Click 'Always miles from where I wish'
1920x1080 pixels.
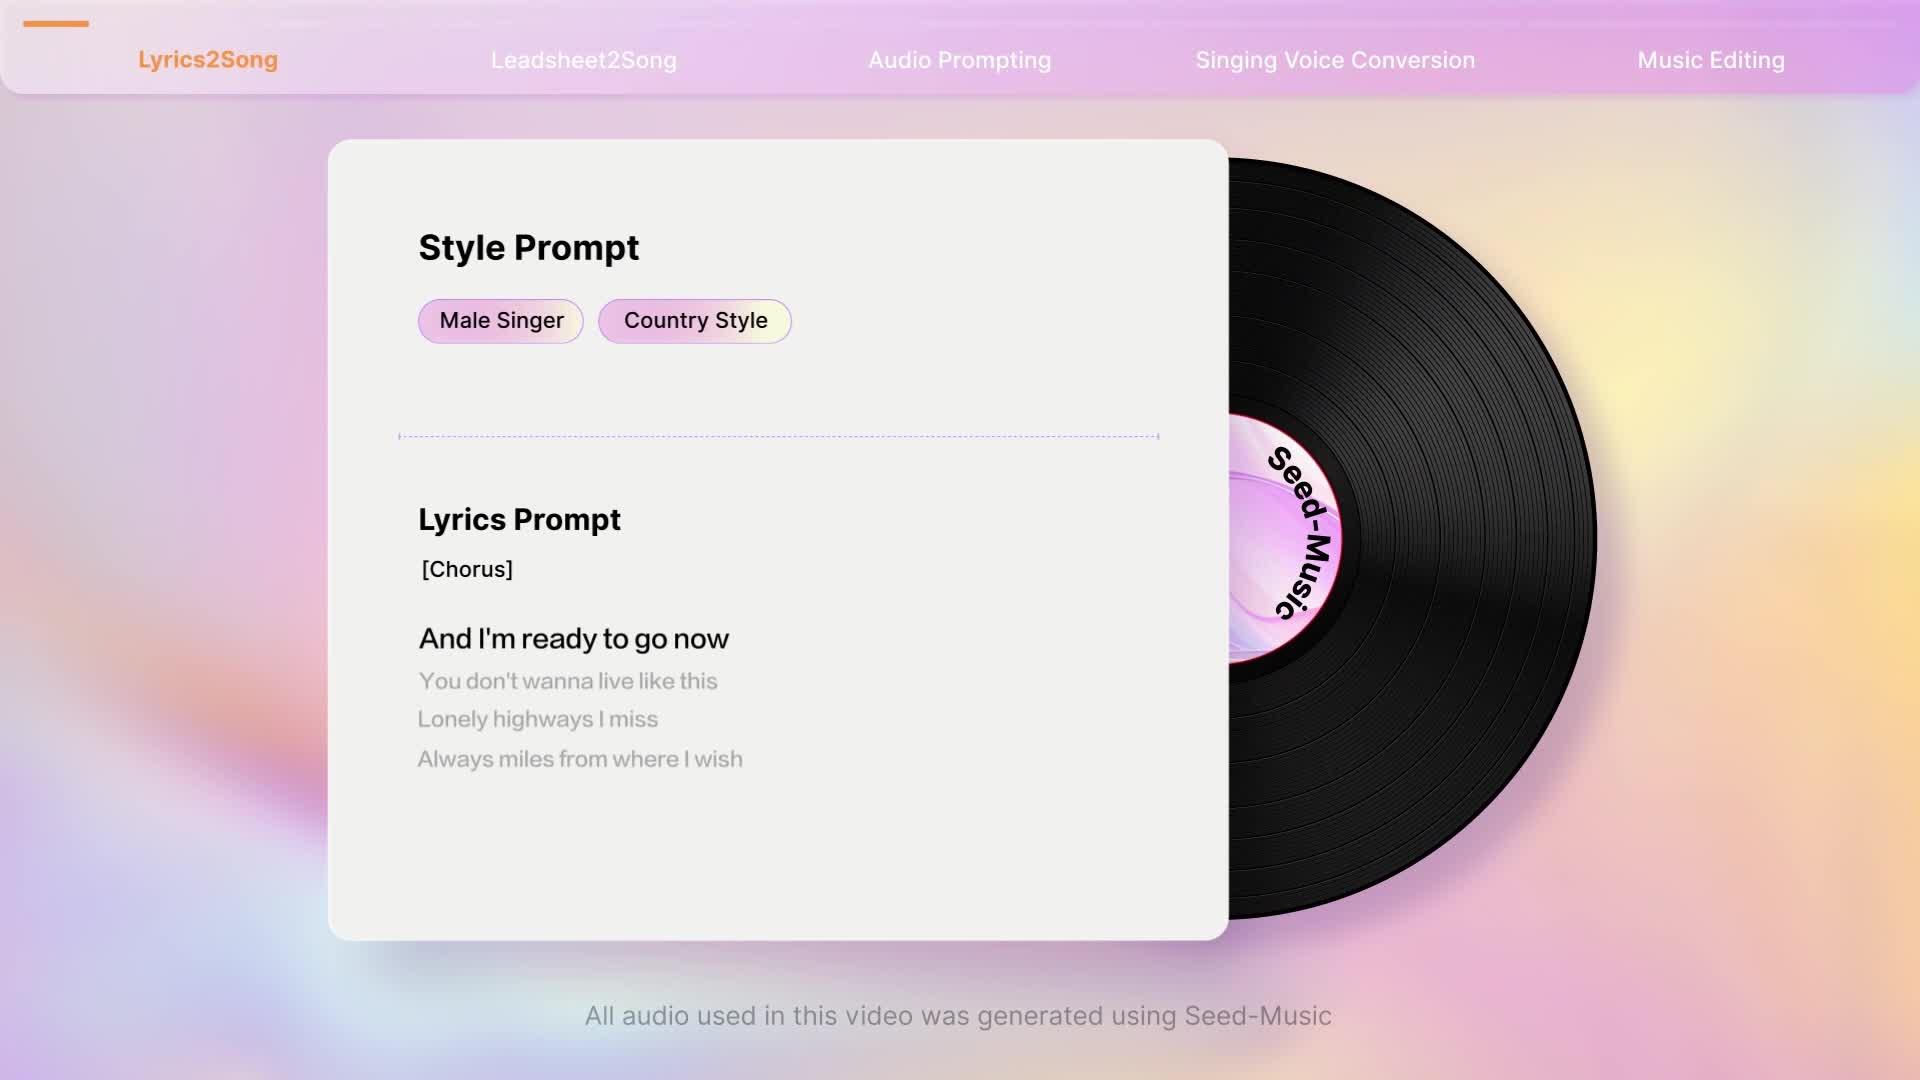pyautogui.click(x=579, y=759)
